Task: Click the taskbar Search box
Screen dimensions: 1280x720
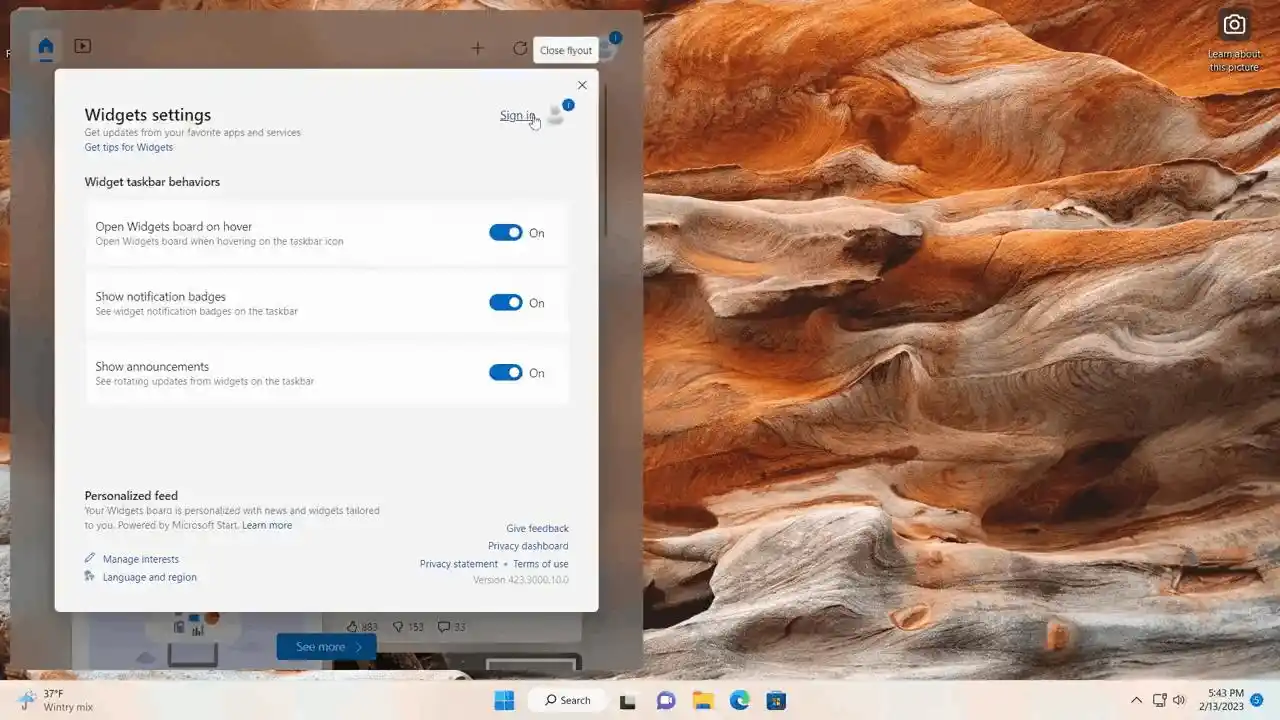Action: (x=567, y=700)
